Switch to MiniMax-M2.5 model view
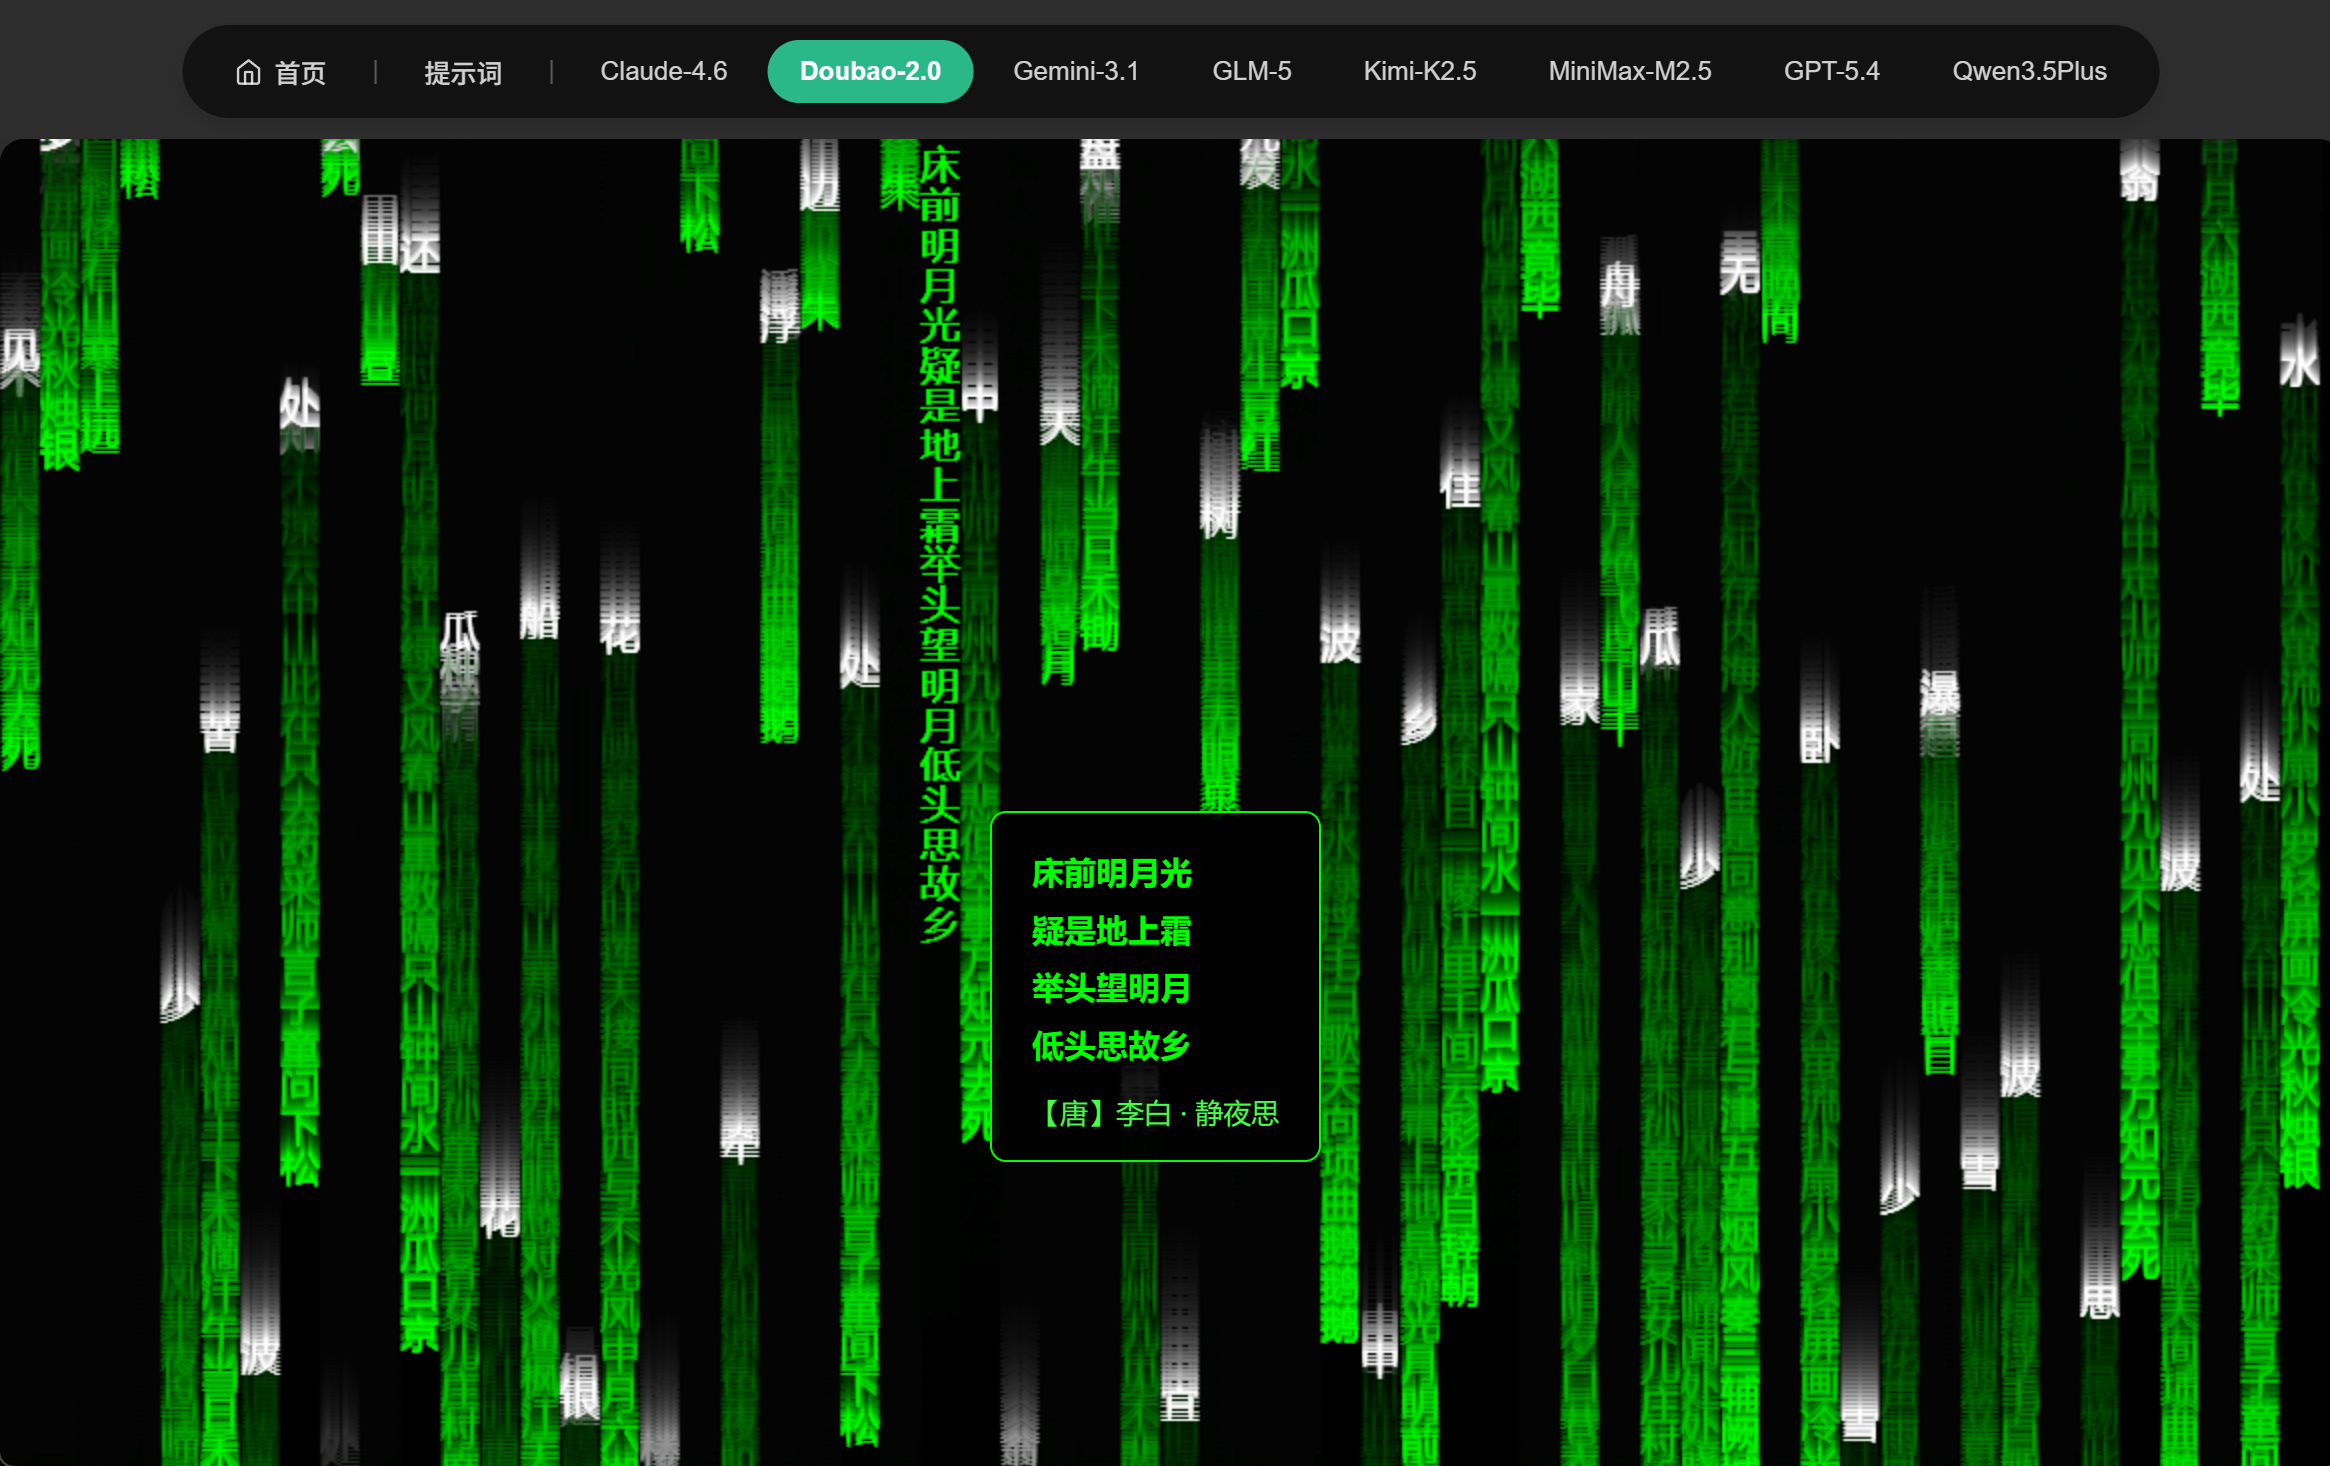 pyautogui.click(x=1629, y=72)
